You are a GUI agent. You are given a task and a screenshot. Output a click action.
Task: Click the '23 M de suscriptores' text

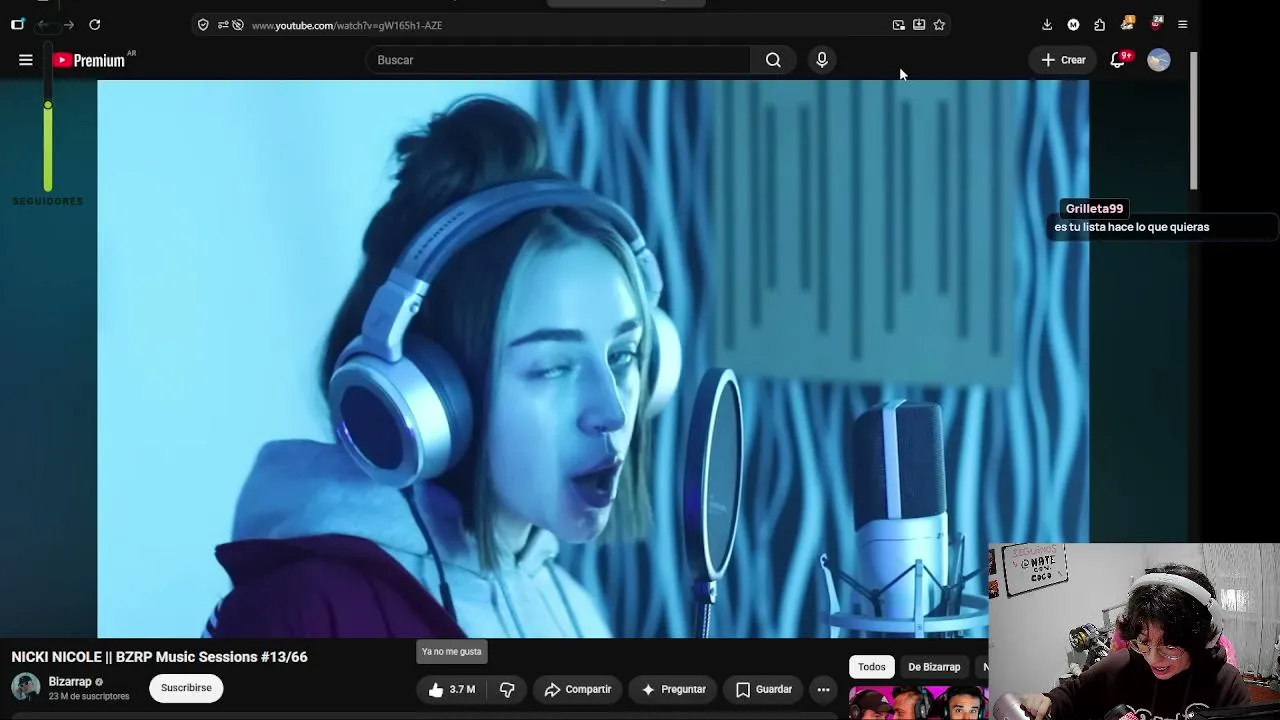click(x=89, y=696)
